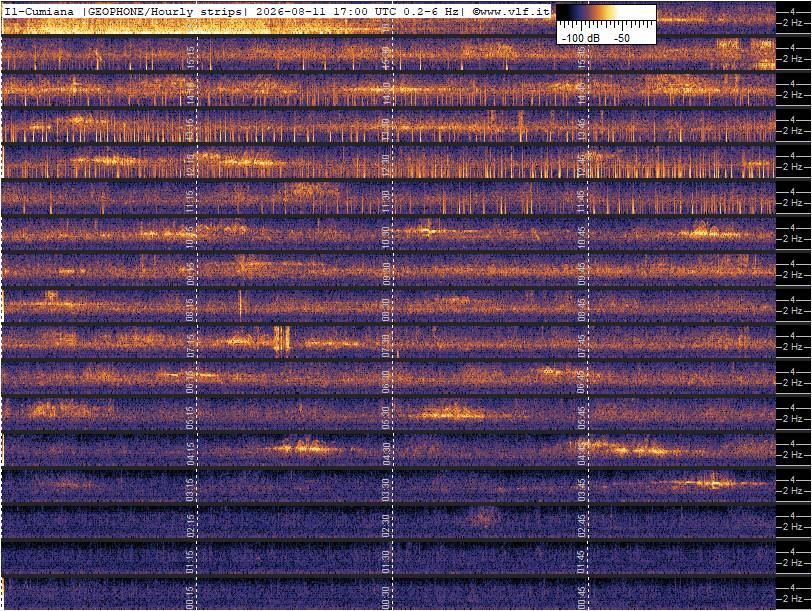Select the 03:30 time marker
The image size is (812, 611).
pyautogui.click(x=386, y=490)
